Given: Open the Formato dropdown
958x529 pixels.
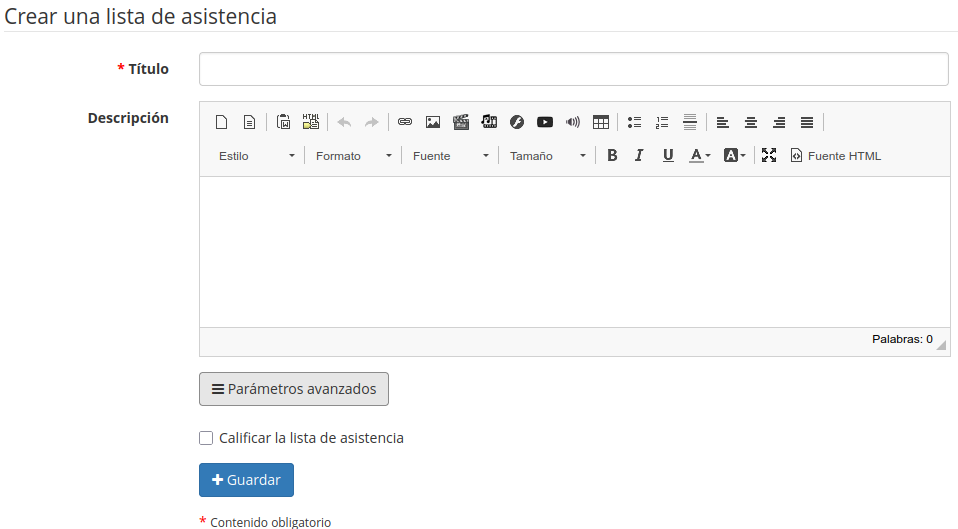Looking at the screenshot, I should click(353, 156).
